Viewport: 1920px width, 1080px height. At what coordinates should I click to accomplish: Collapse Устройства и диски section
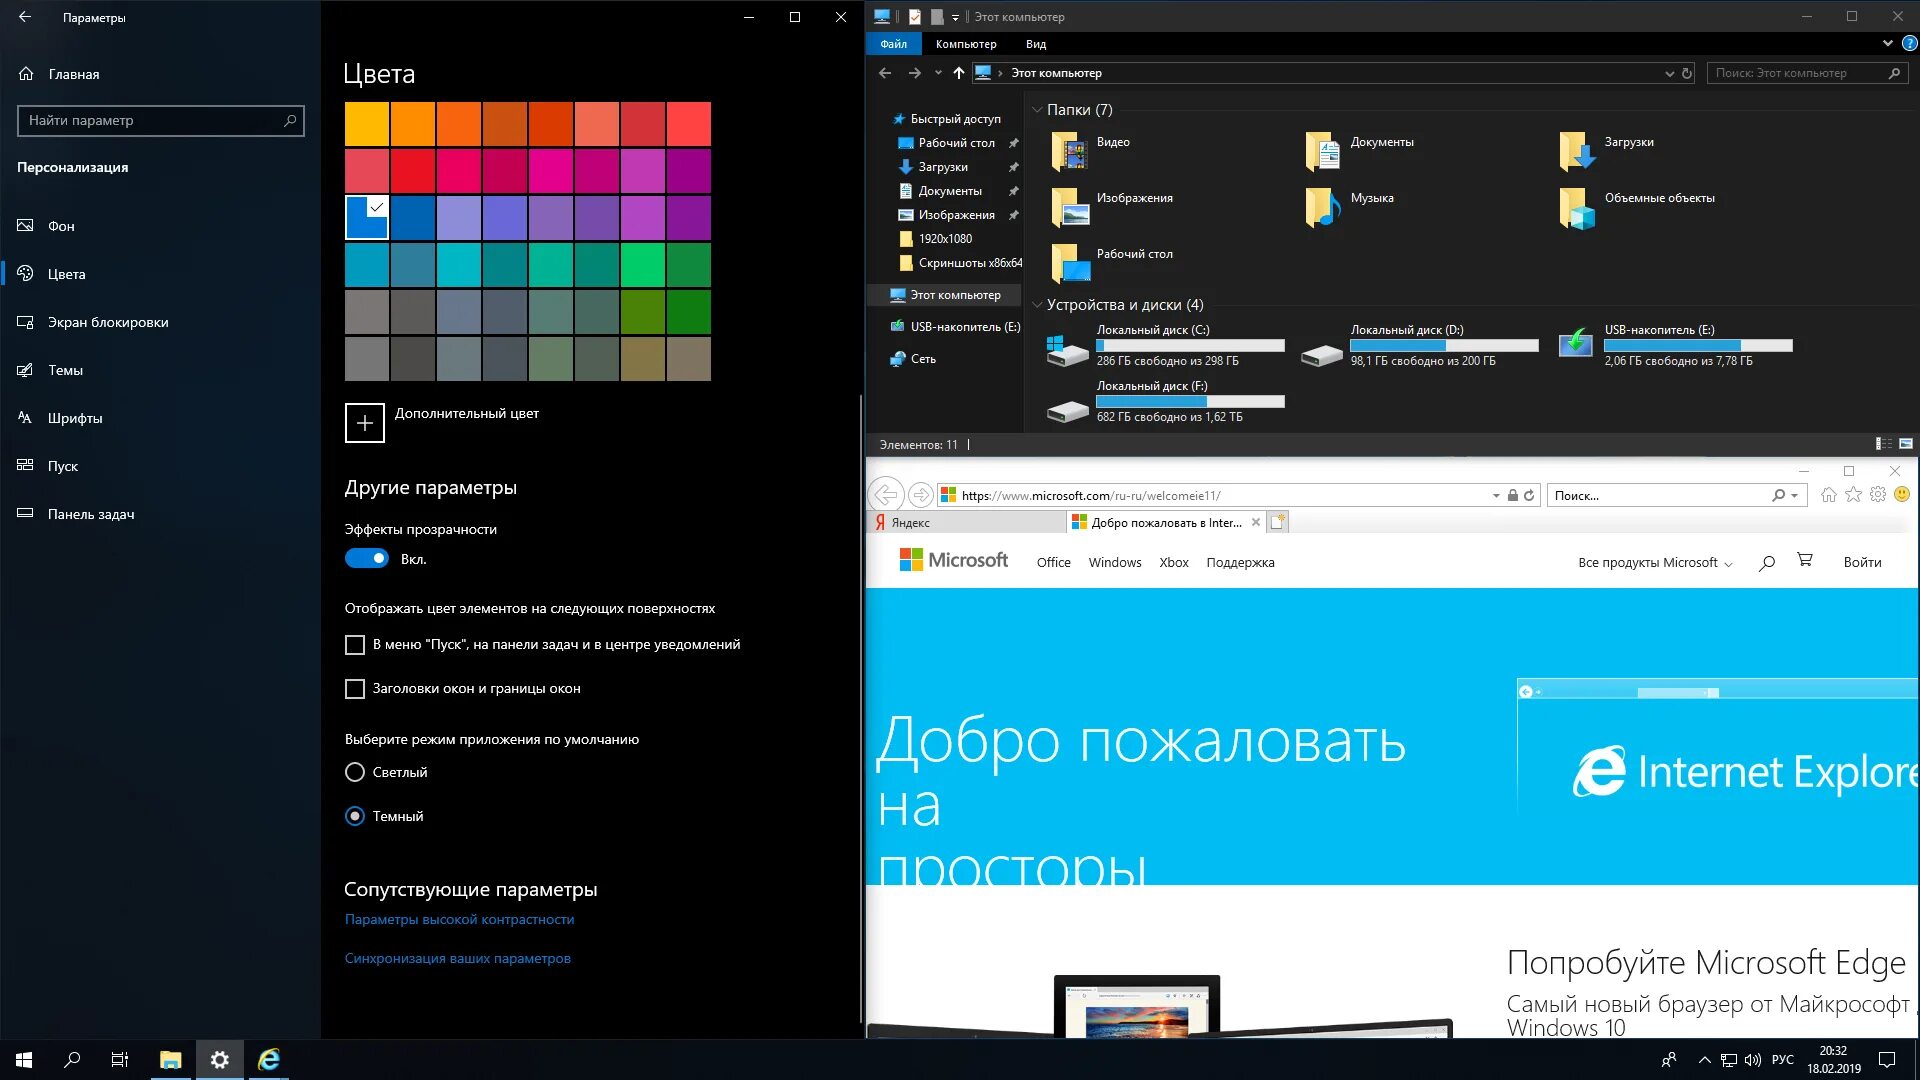[x=1037, y=305]
